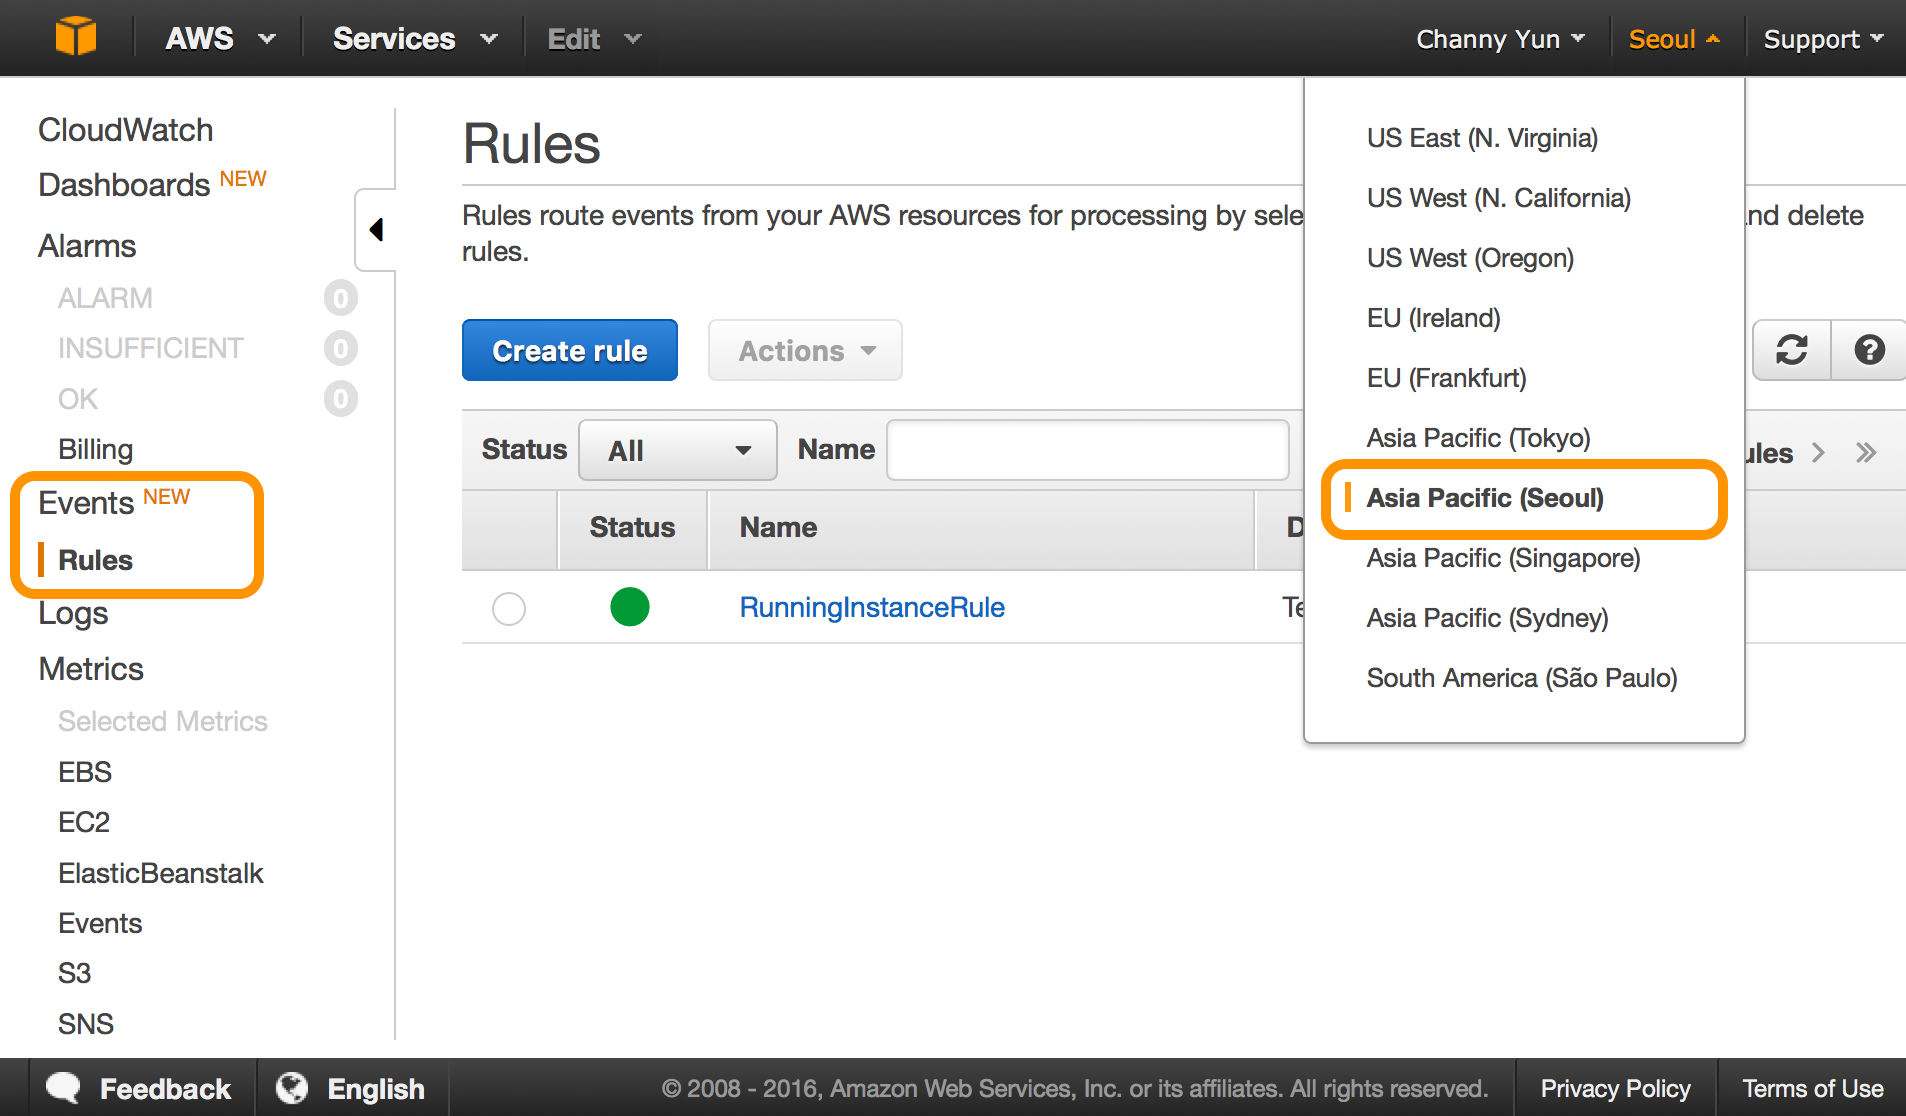Show alarms in OK state
This screenshot has width=1906, height=1116.
pos(78,399)
